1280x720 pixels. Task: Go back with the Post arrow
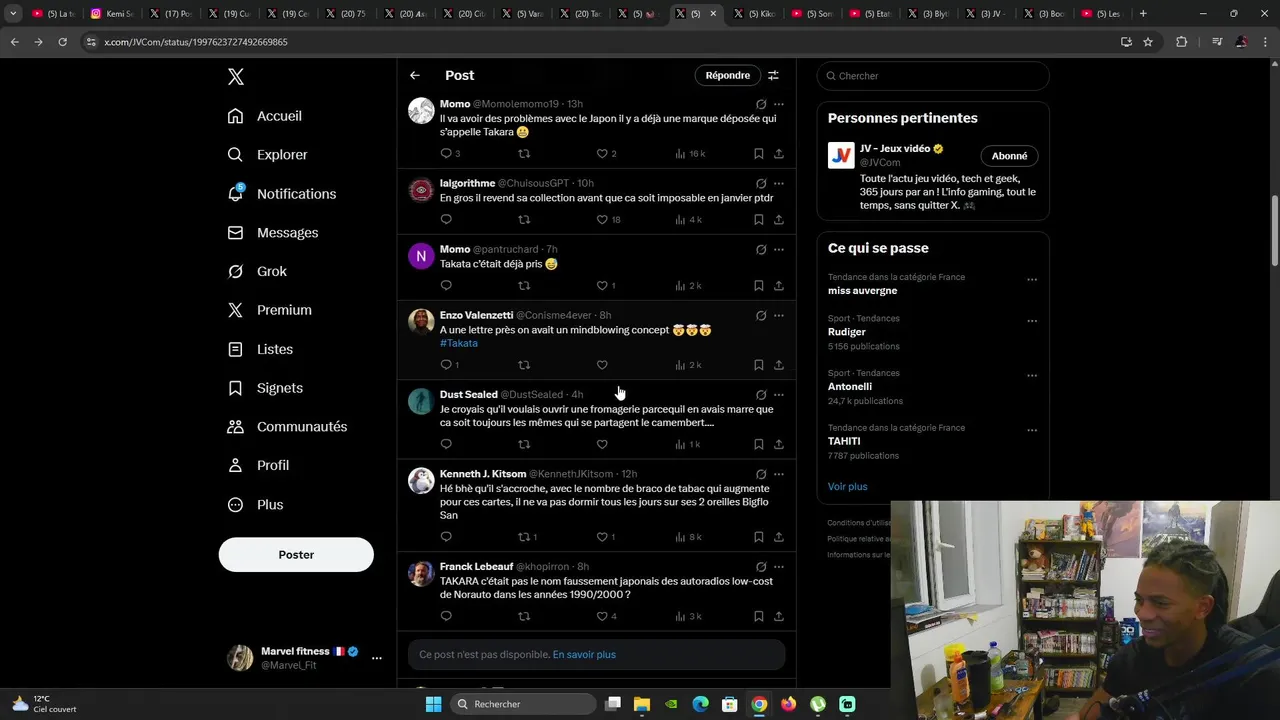click(415, 75)
